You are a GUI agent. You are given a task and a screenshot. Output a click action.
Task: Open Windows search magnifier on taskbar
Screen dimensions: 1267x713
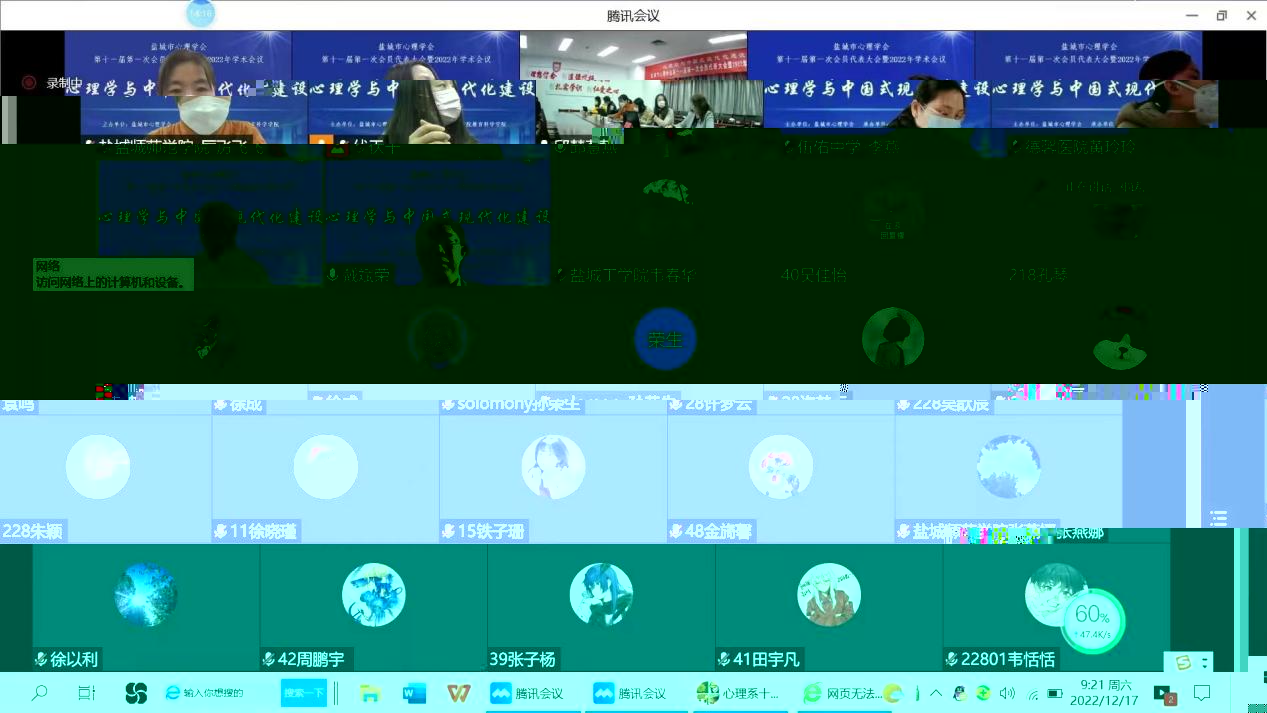[40, 693]
